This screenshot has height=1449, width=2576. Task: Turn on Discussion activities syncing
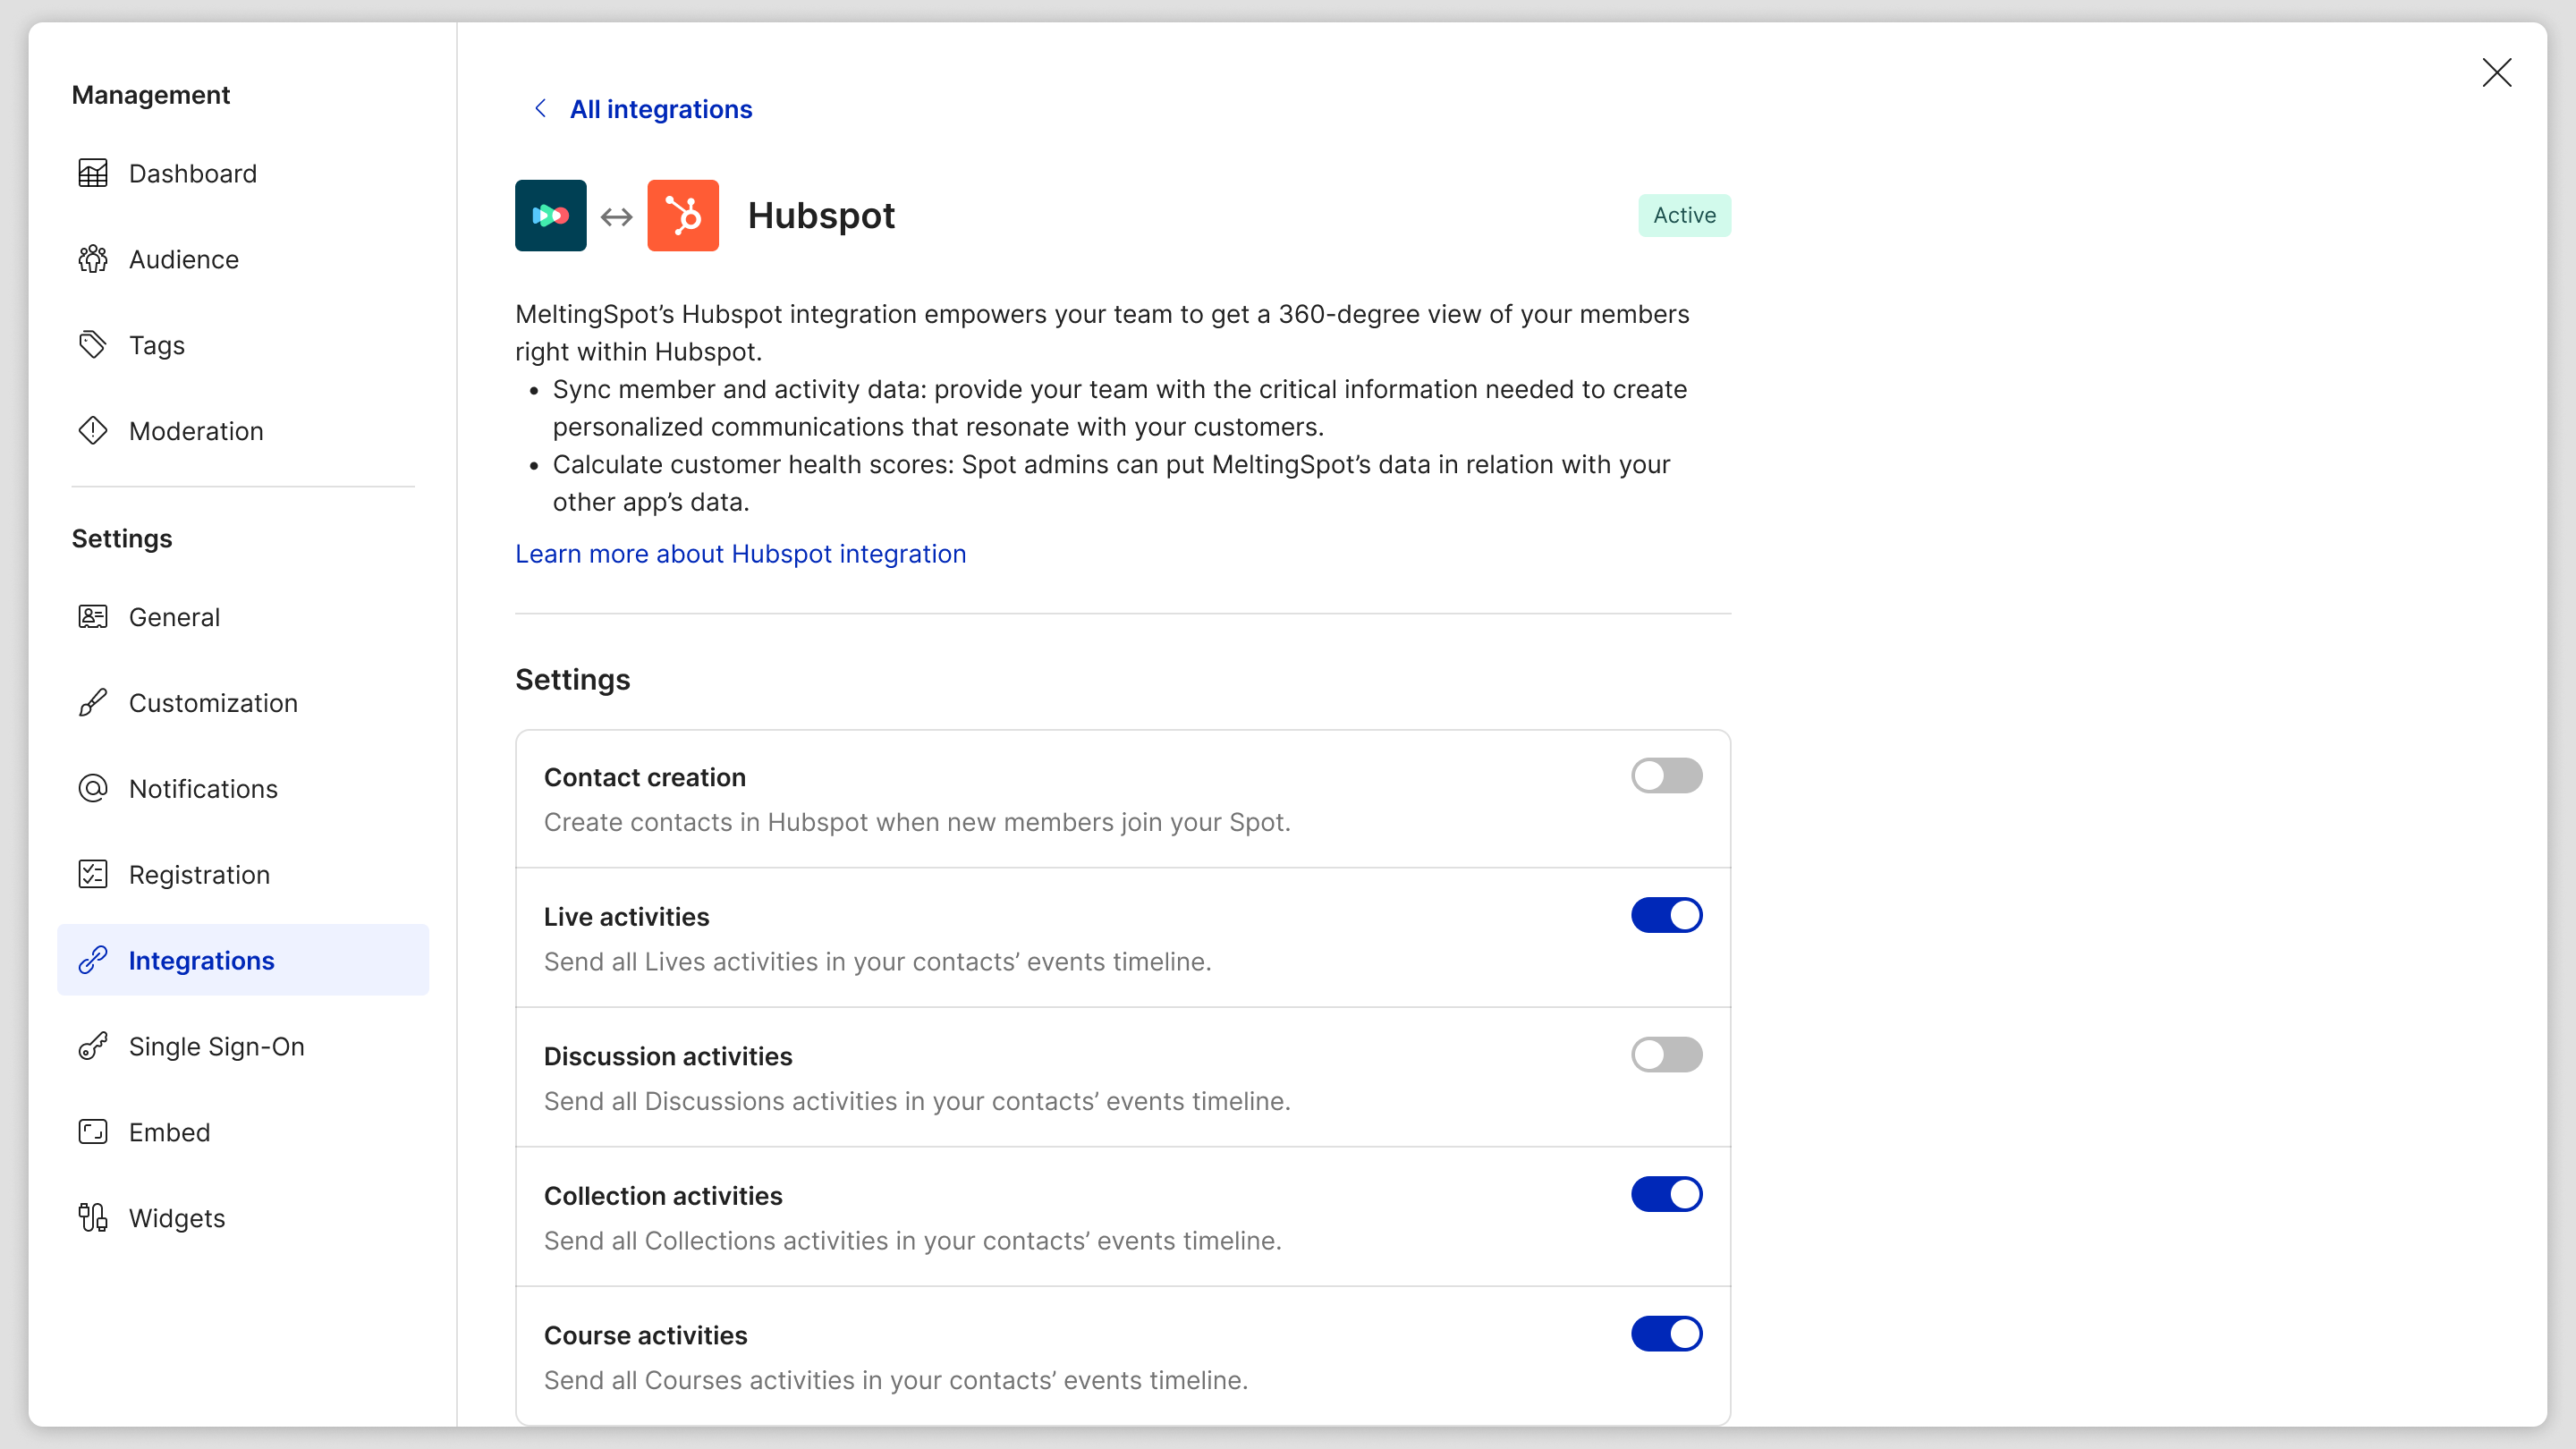[x=1666, y=1055]
